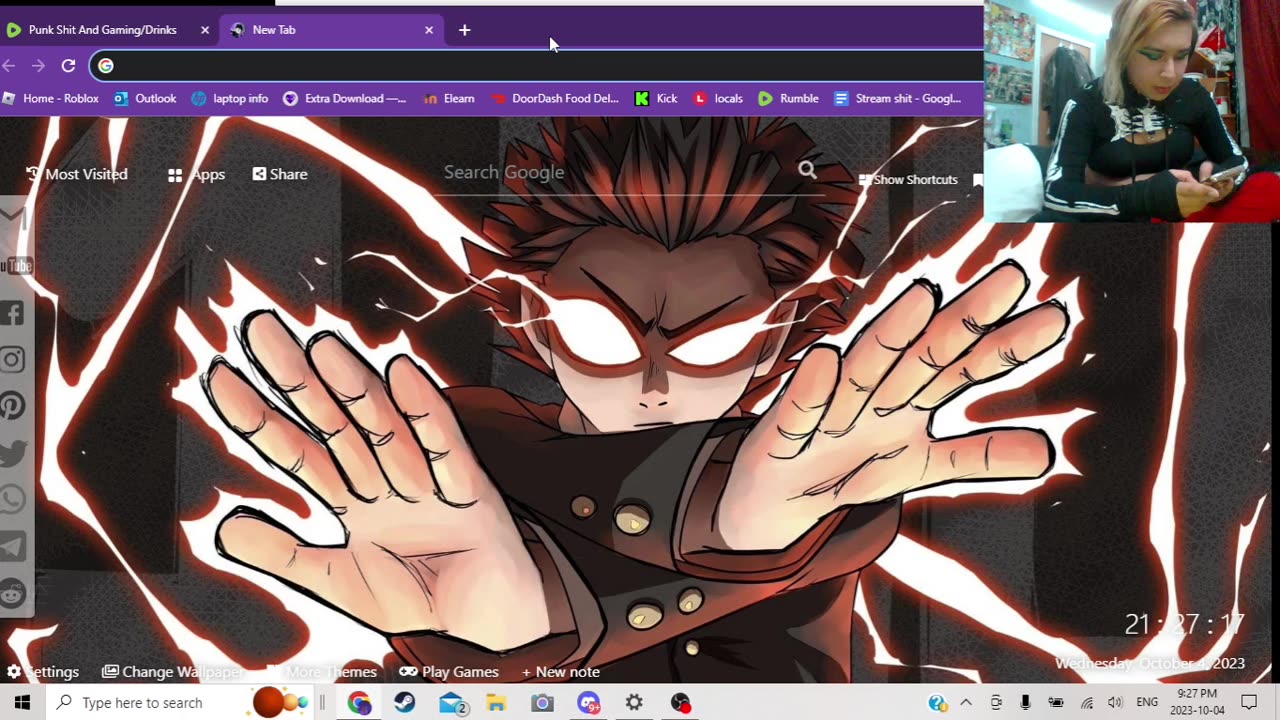The image size is (1280, 720).
Task: Click the Windows taskbar search box
Action: pos(180,703)
